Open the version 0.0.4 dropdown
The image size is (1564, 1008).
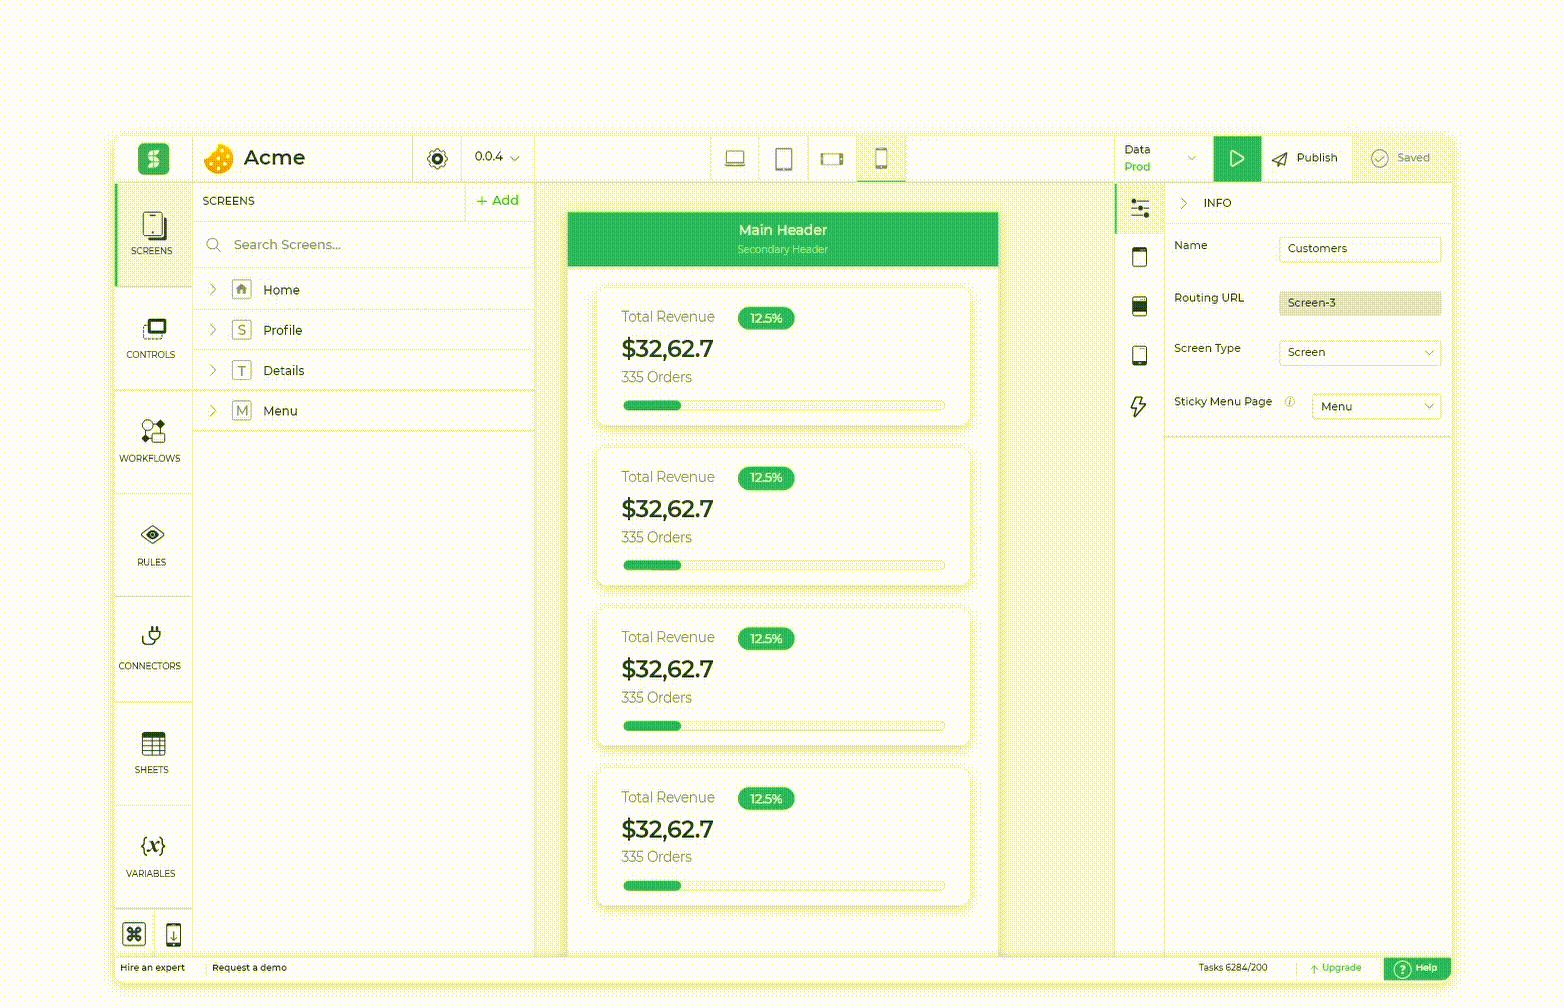tap(494, 157)
